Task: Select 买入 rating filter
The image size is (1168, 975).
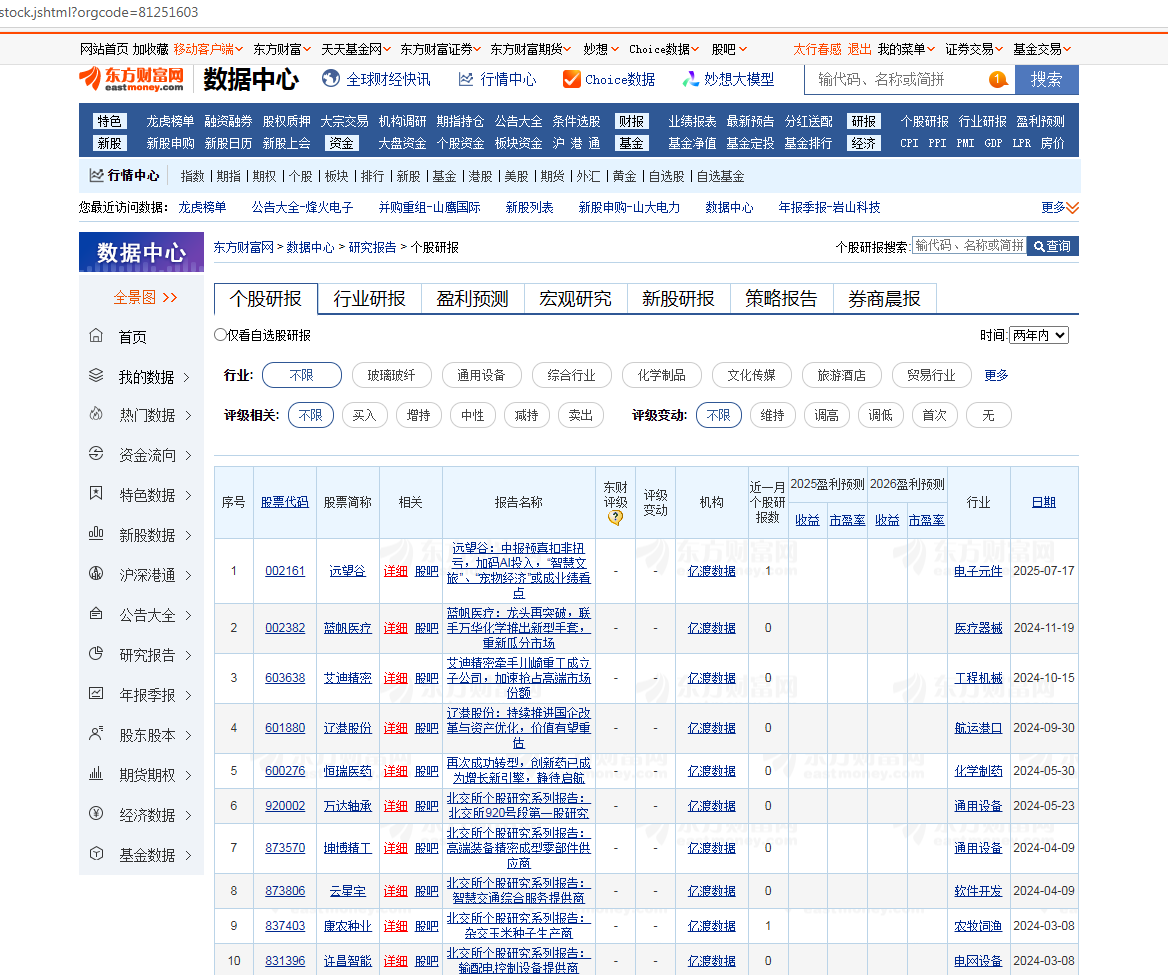Action: tap(364, 416)
